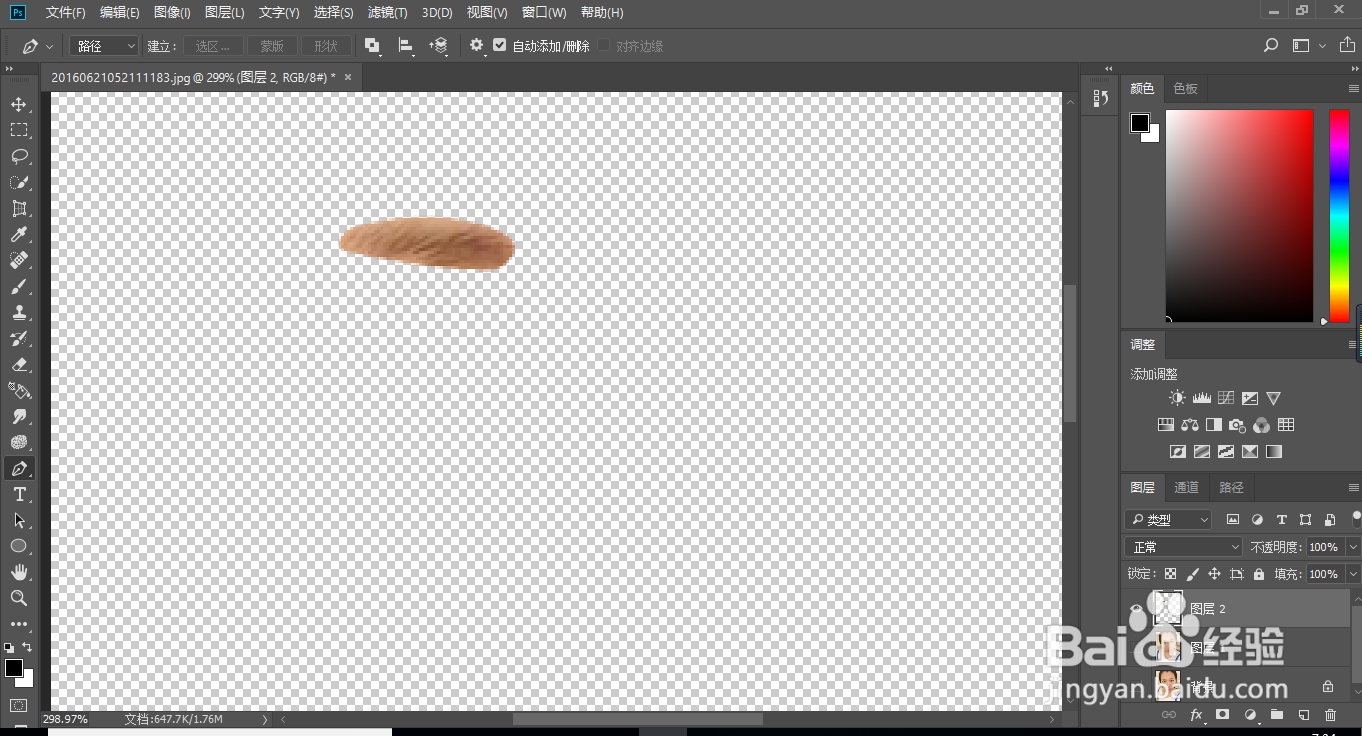Select the Horizontal Type tool
This screenshot has height=736, width=1362.
(18, 495)
